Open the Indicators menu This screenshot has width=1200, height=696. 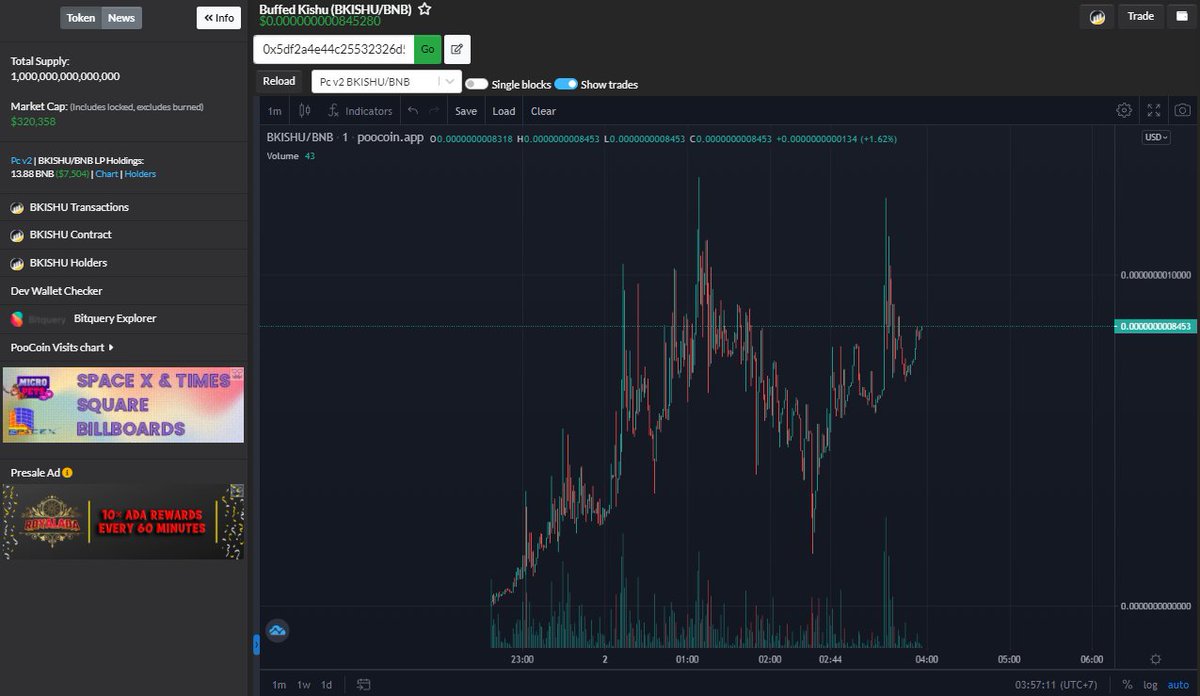tap(360, 111)
